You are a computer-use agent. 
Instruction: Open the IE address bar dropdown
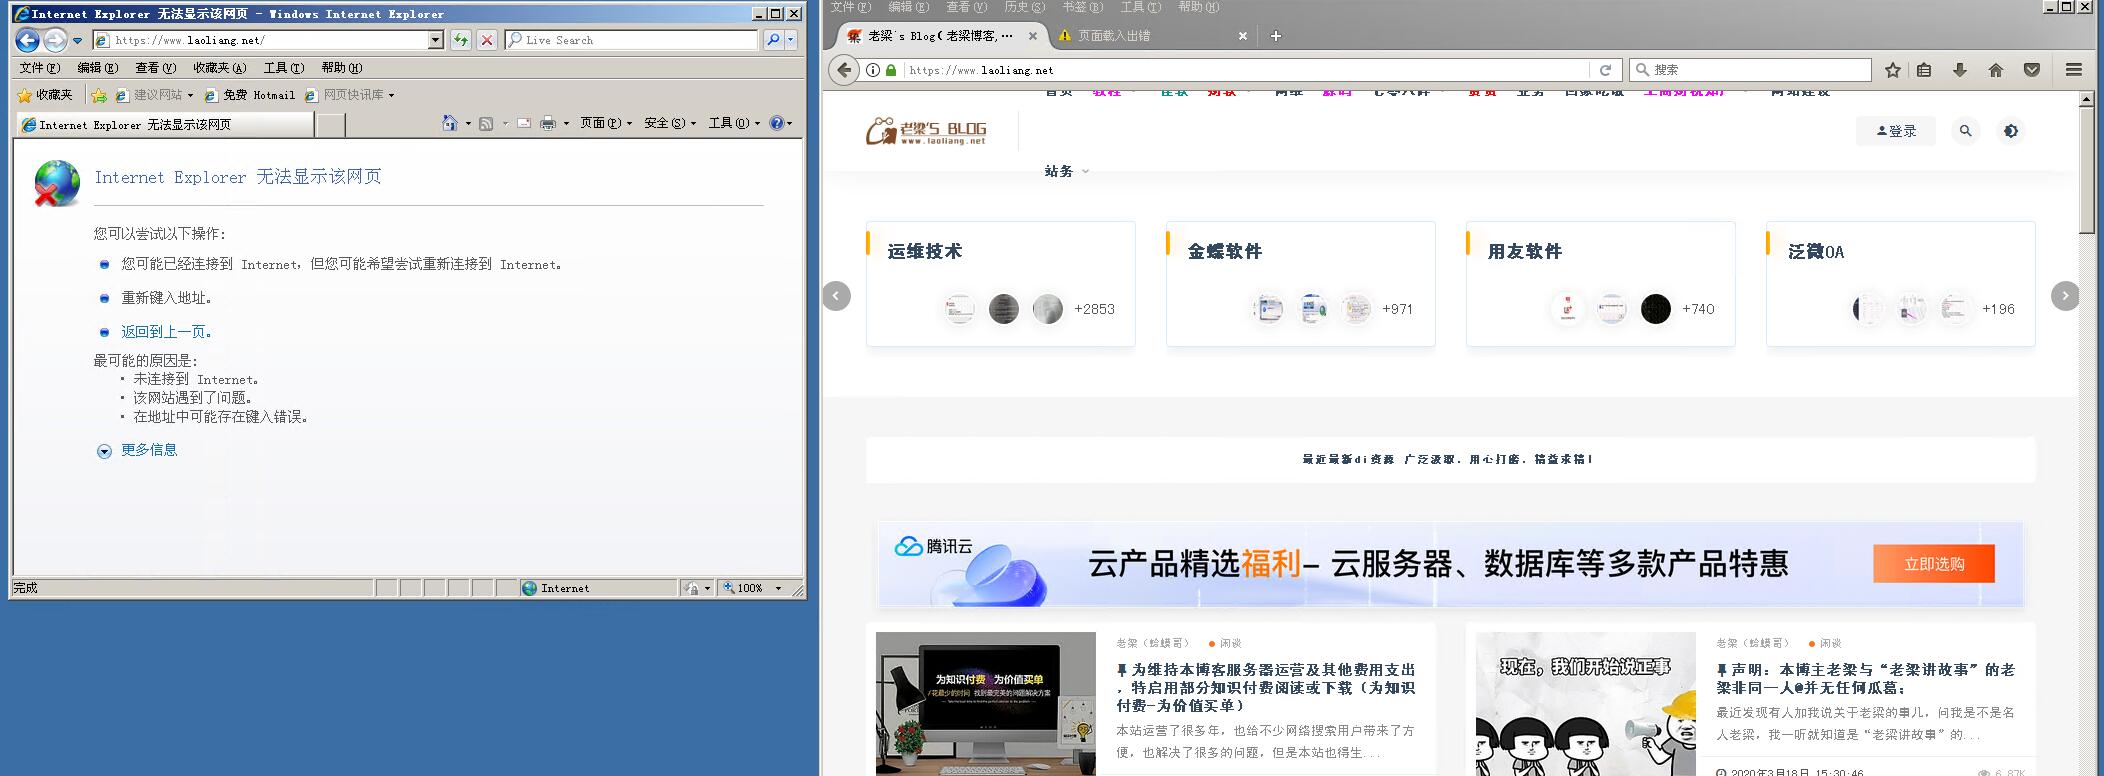(435, 40)
